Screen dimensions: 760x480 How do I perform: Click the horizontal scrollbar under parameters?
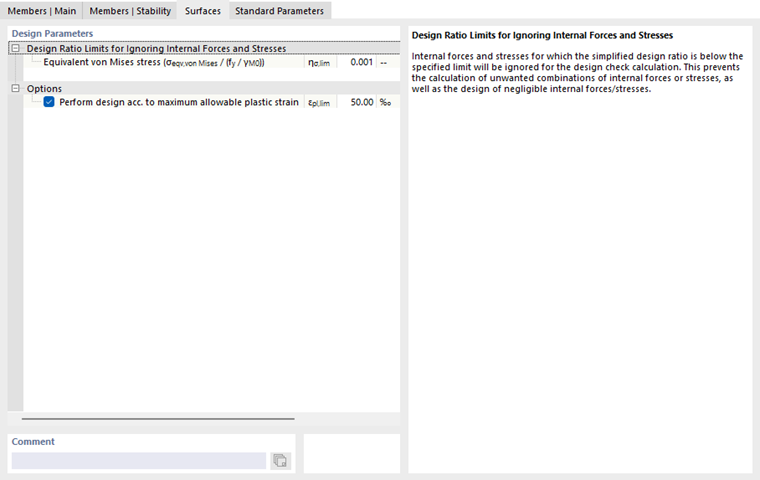158,418
